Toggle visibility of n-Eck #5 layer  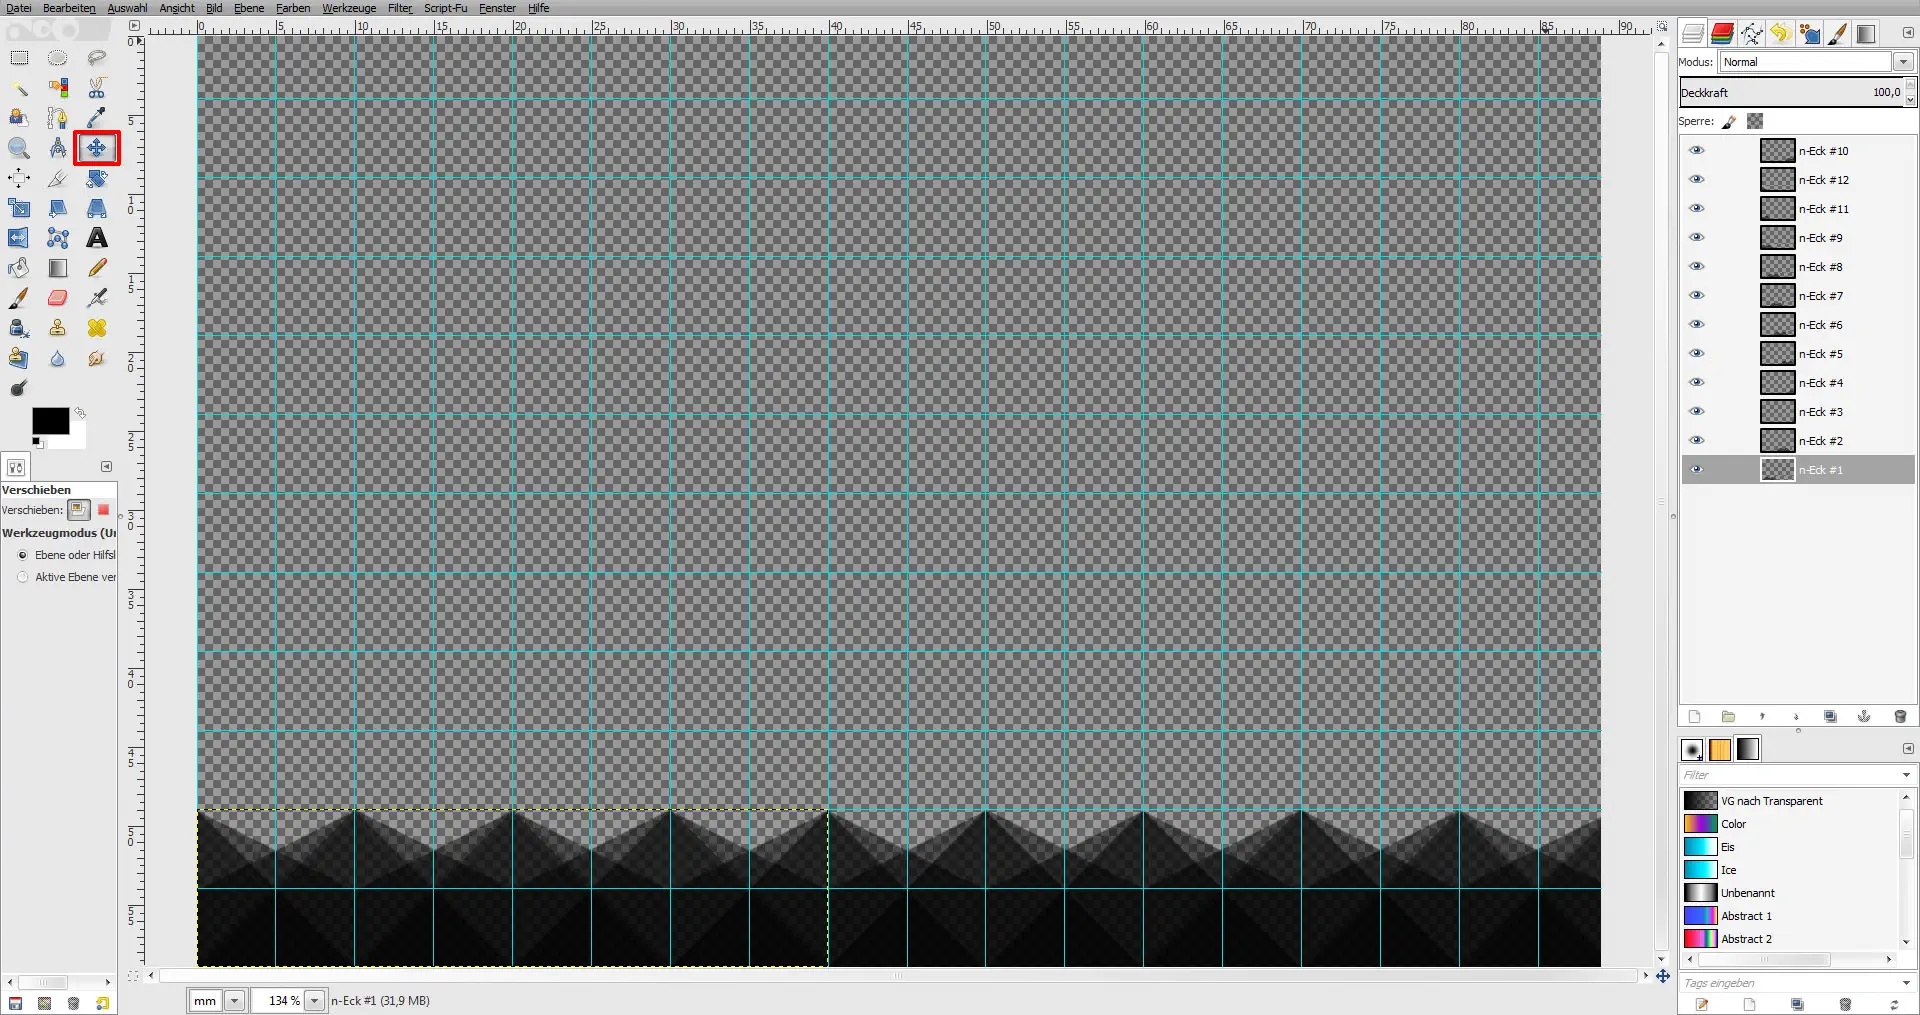pos(1696,354)
